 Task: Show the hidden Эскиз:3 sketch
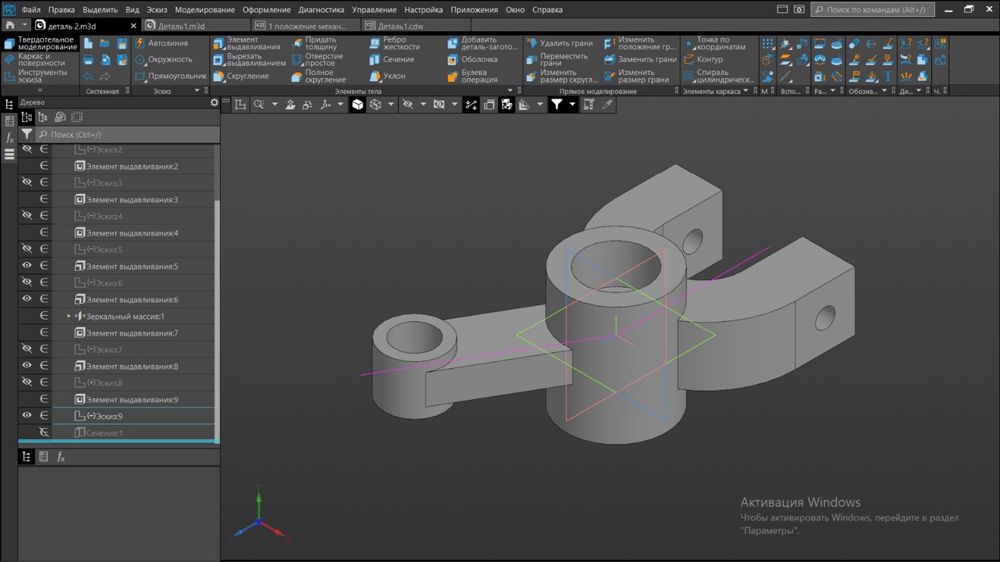tap(28, 183)
